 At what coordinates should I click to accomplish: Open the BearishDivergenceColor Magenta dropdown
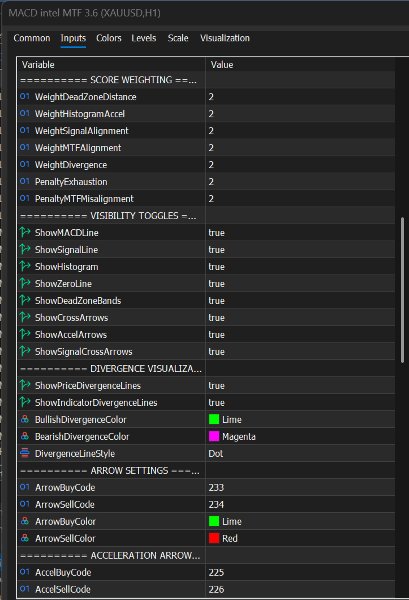coord(300,437)
